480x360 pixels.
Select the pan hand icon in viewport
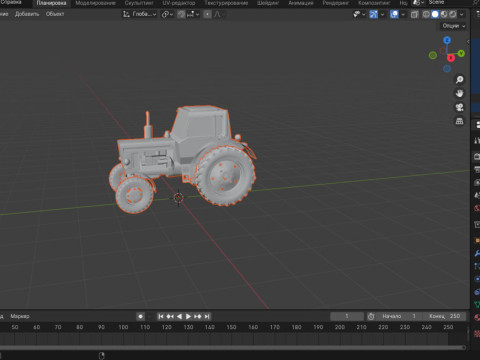pyautogui.click(x=460, y=93)
